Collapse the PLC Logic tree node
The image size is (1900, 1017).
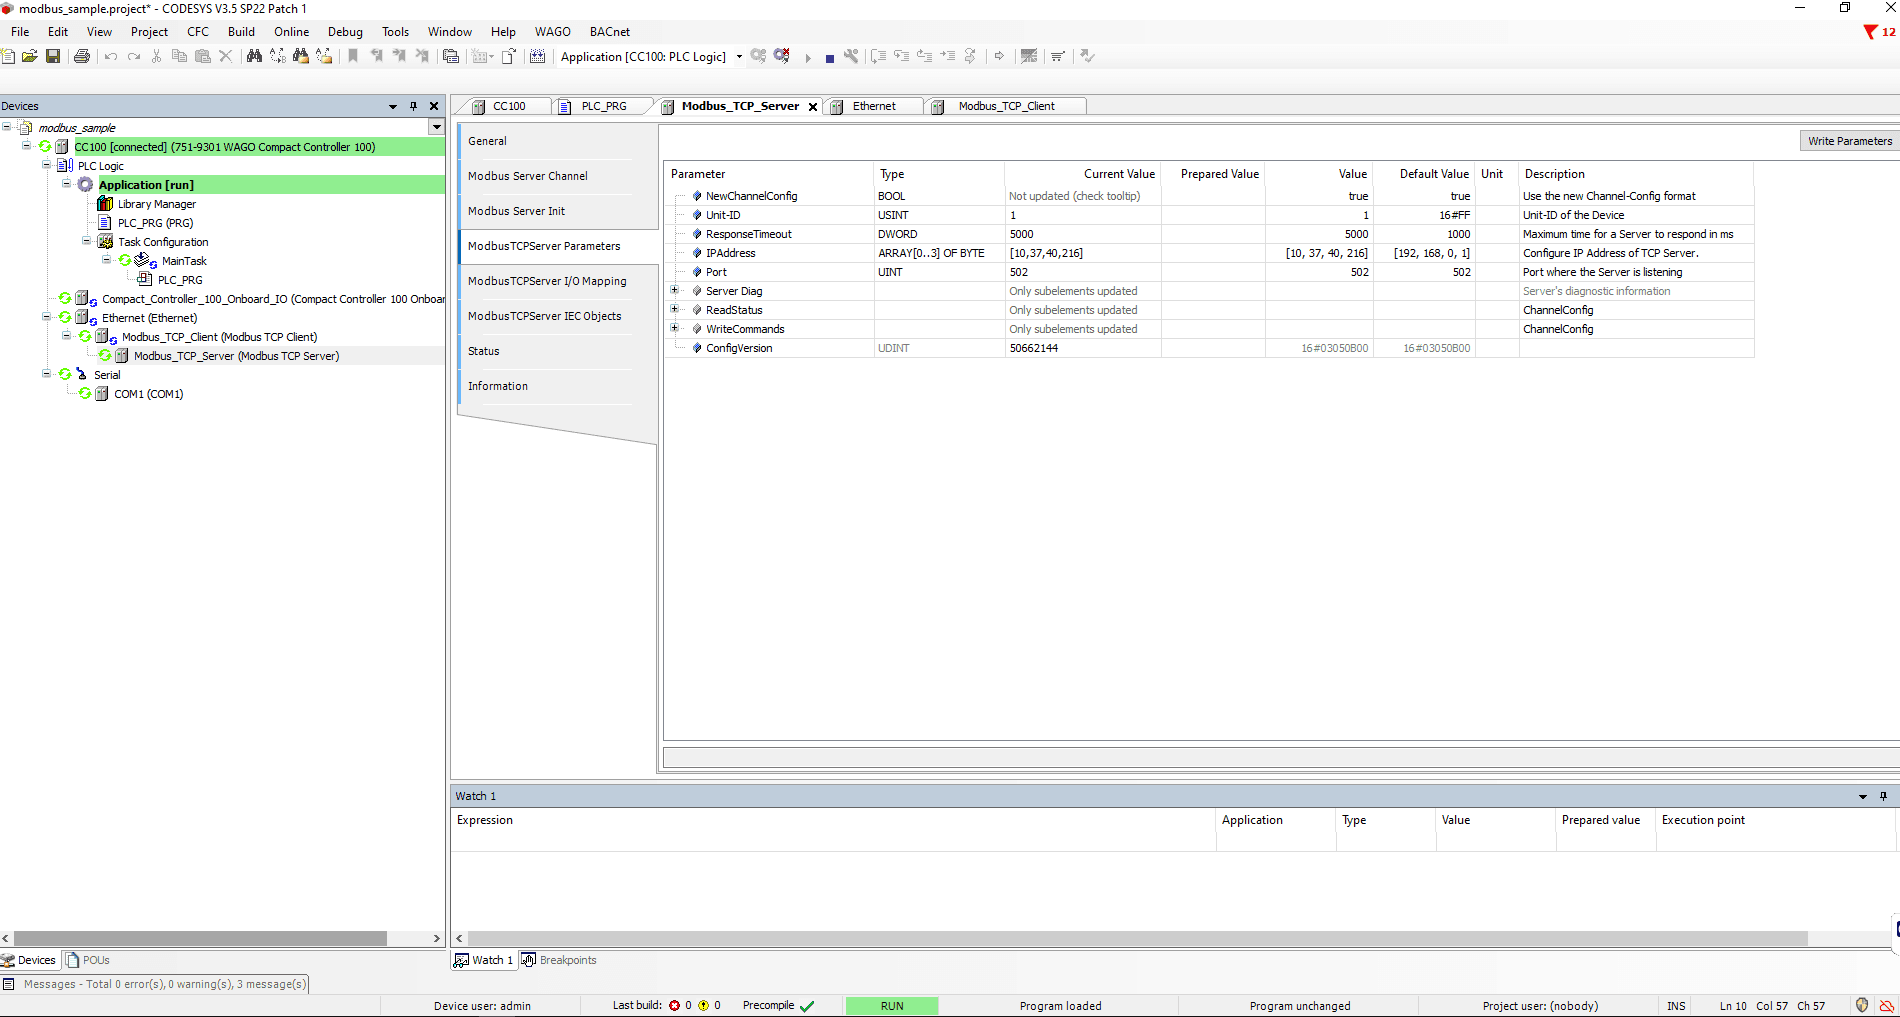(x=46, y=165)
